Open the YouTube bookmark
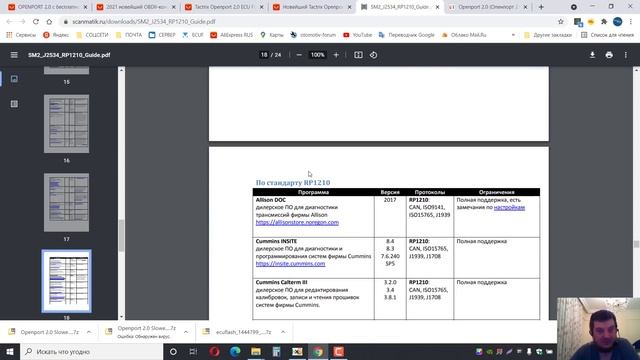The image size is (640, 360). 358,35
